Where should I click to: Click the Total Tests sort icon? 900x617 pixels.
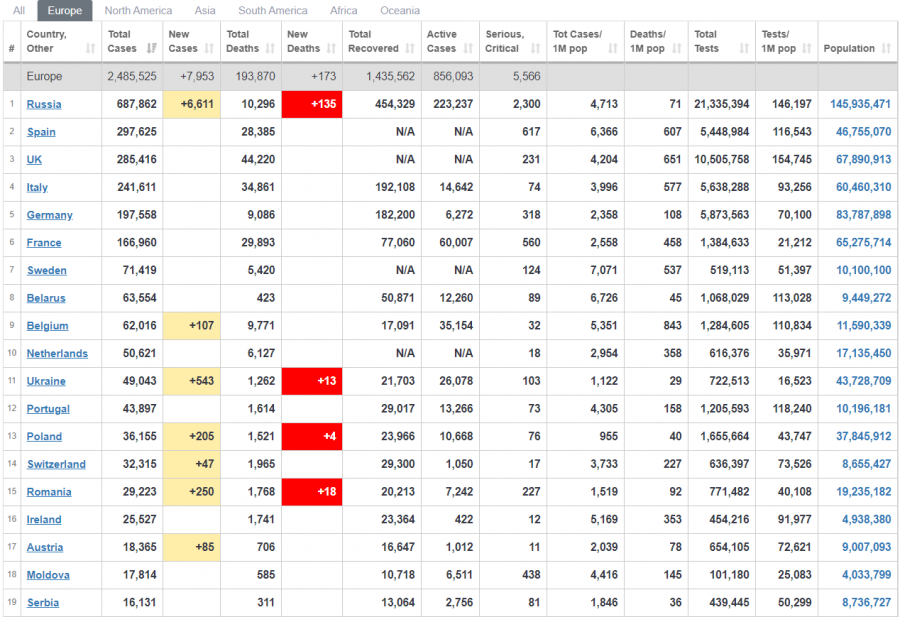click(744, 48)
